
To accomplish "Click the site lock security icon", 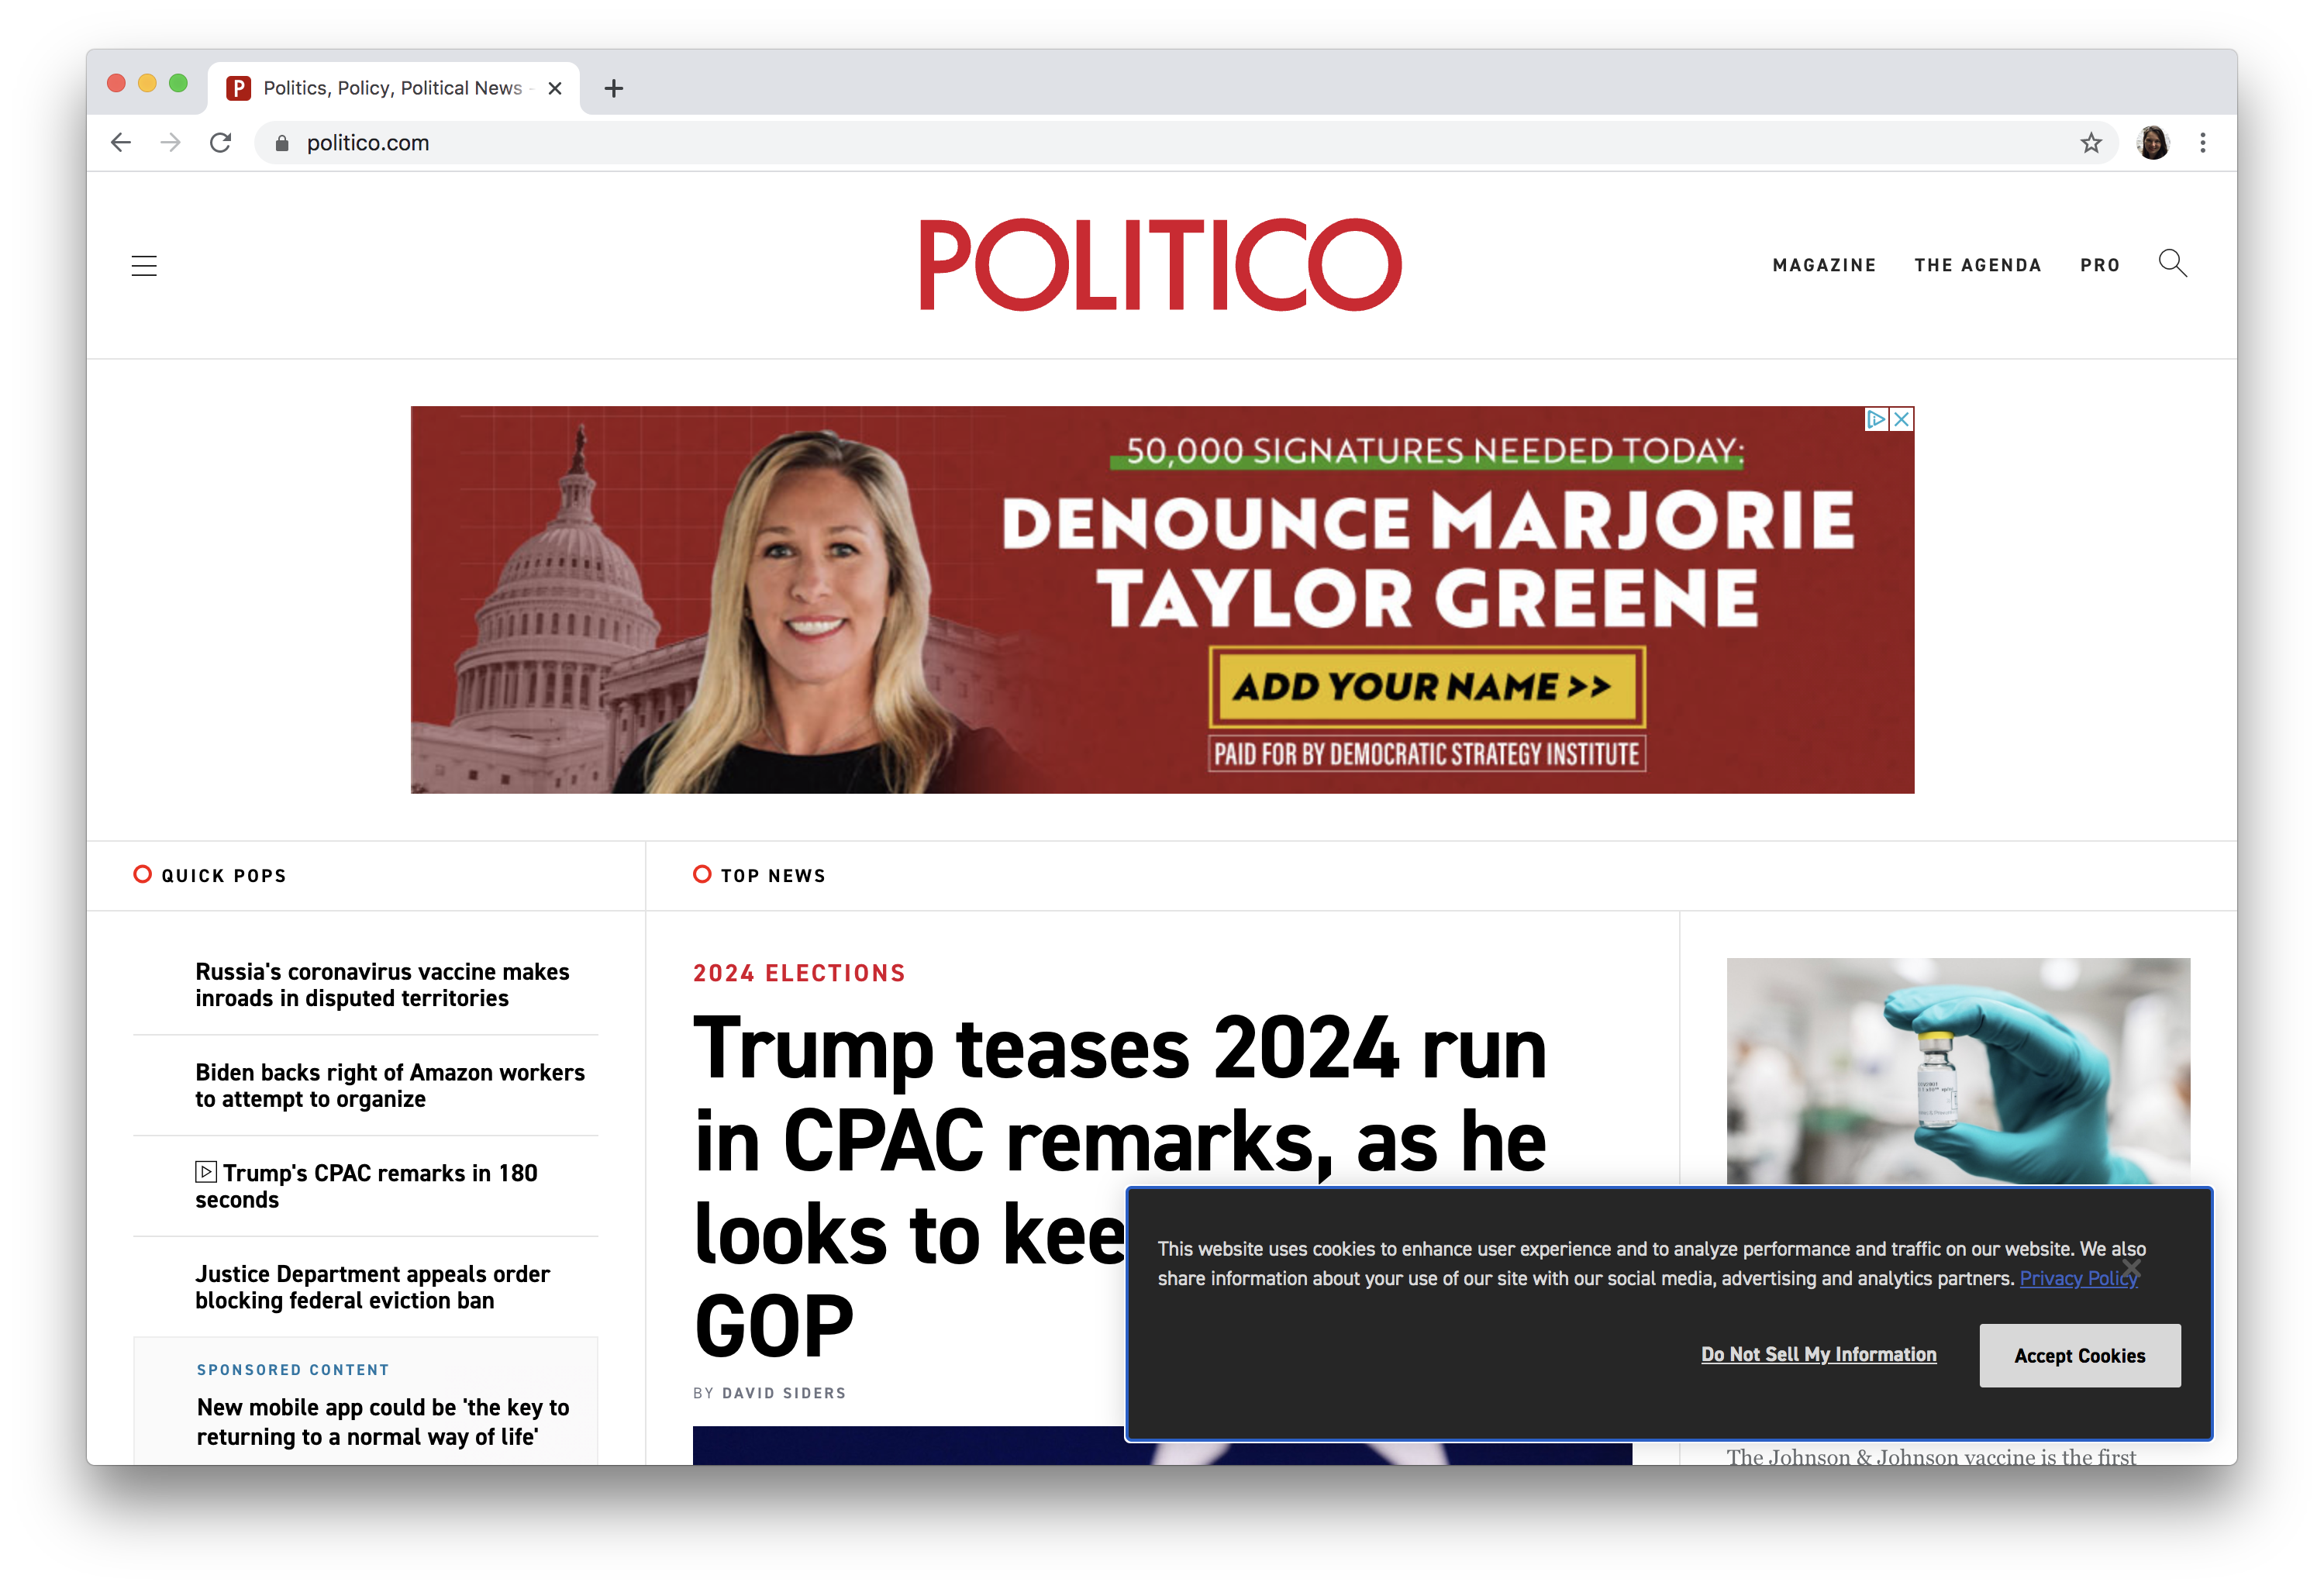I will click(x=282, y=143).
